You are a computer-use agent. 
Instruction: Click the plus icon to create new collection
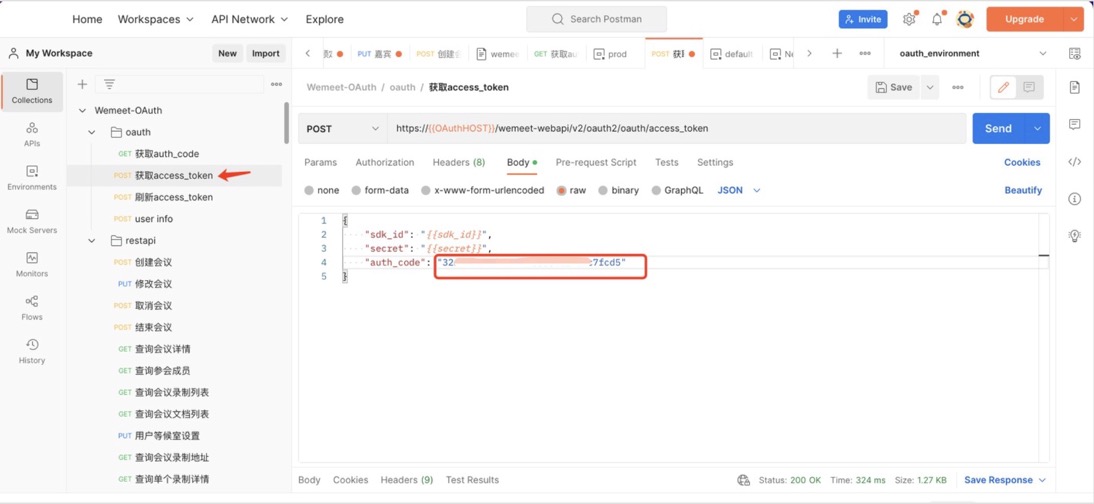click(x=82, y=84)
